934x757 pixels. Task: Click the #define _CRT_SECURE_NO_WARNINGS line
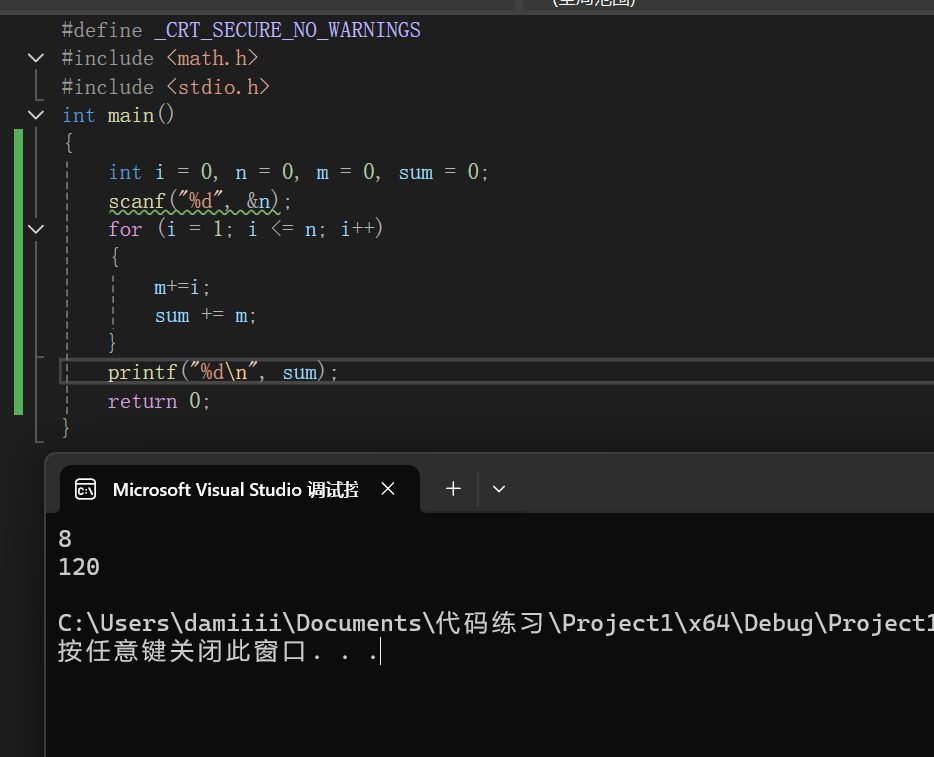[241, 30]
